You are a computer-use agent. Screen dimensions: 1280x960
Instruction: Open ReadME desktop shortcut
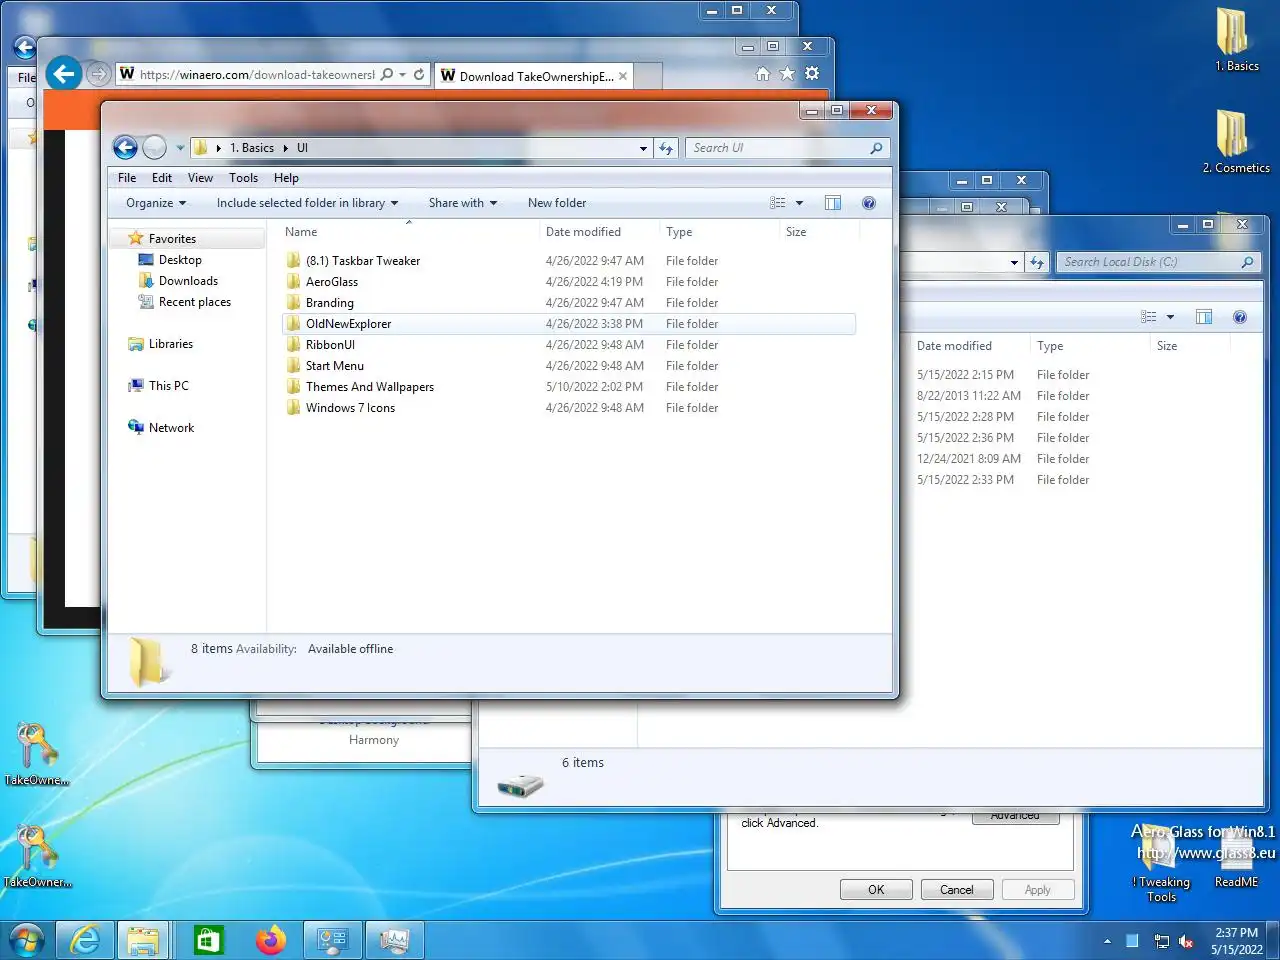(1236, 855)
